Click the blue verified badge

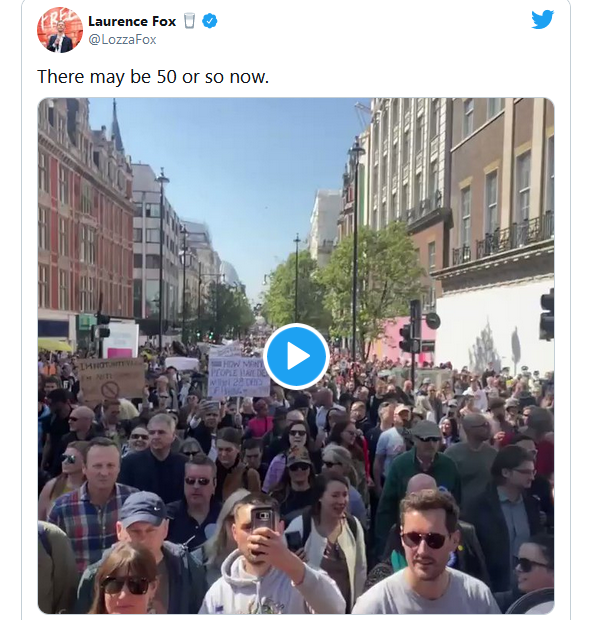point(210,21)
